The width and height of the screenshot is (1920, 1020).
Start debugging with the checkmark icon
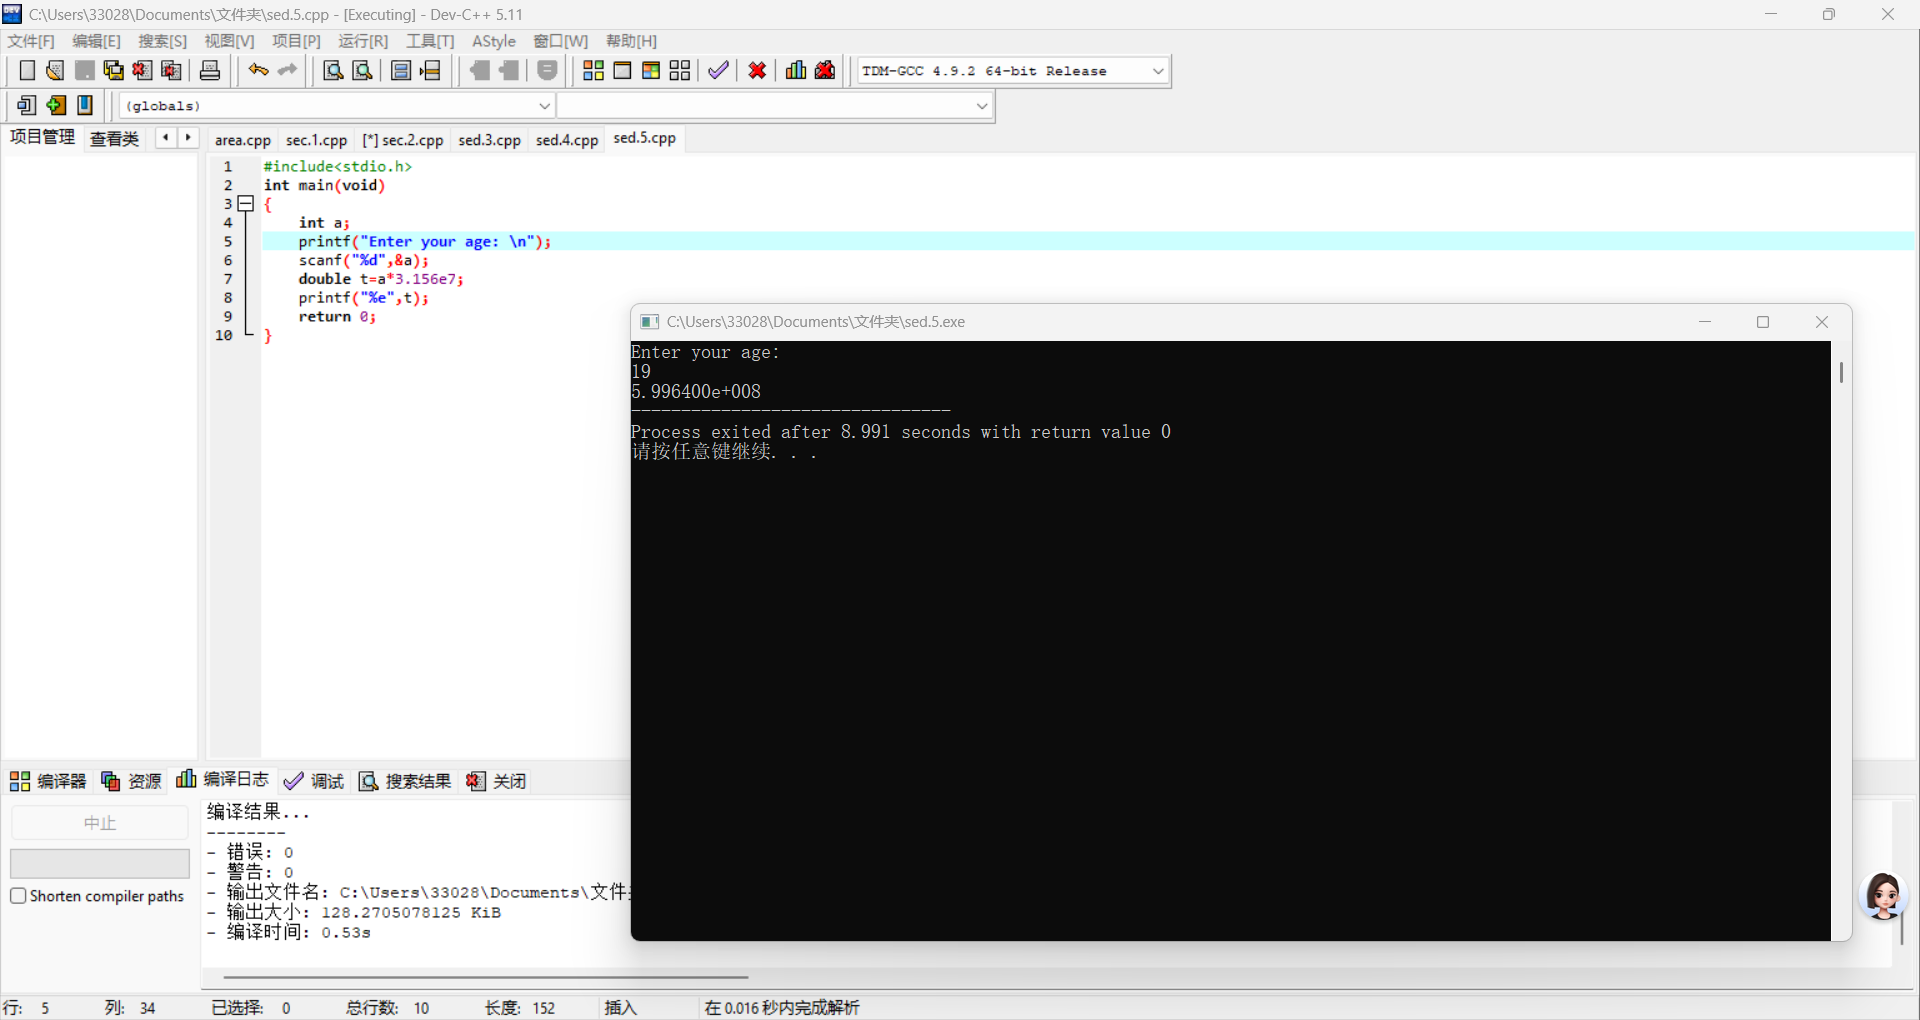718,70
